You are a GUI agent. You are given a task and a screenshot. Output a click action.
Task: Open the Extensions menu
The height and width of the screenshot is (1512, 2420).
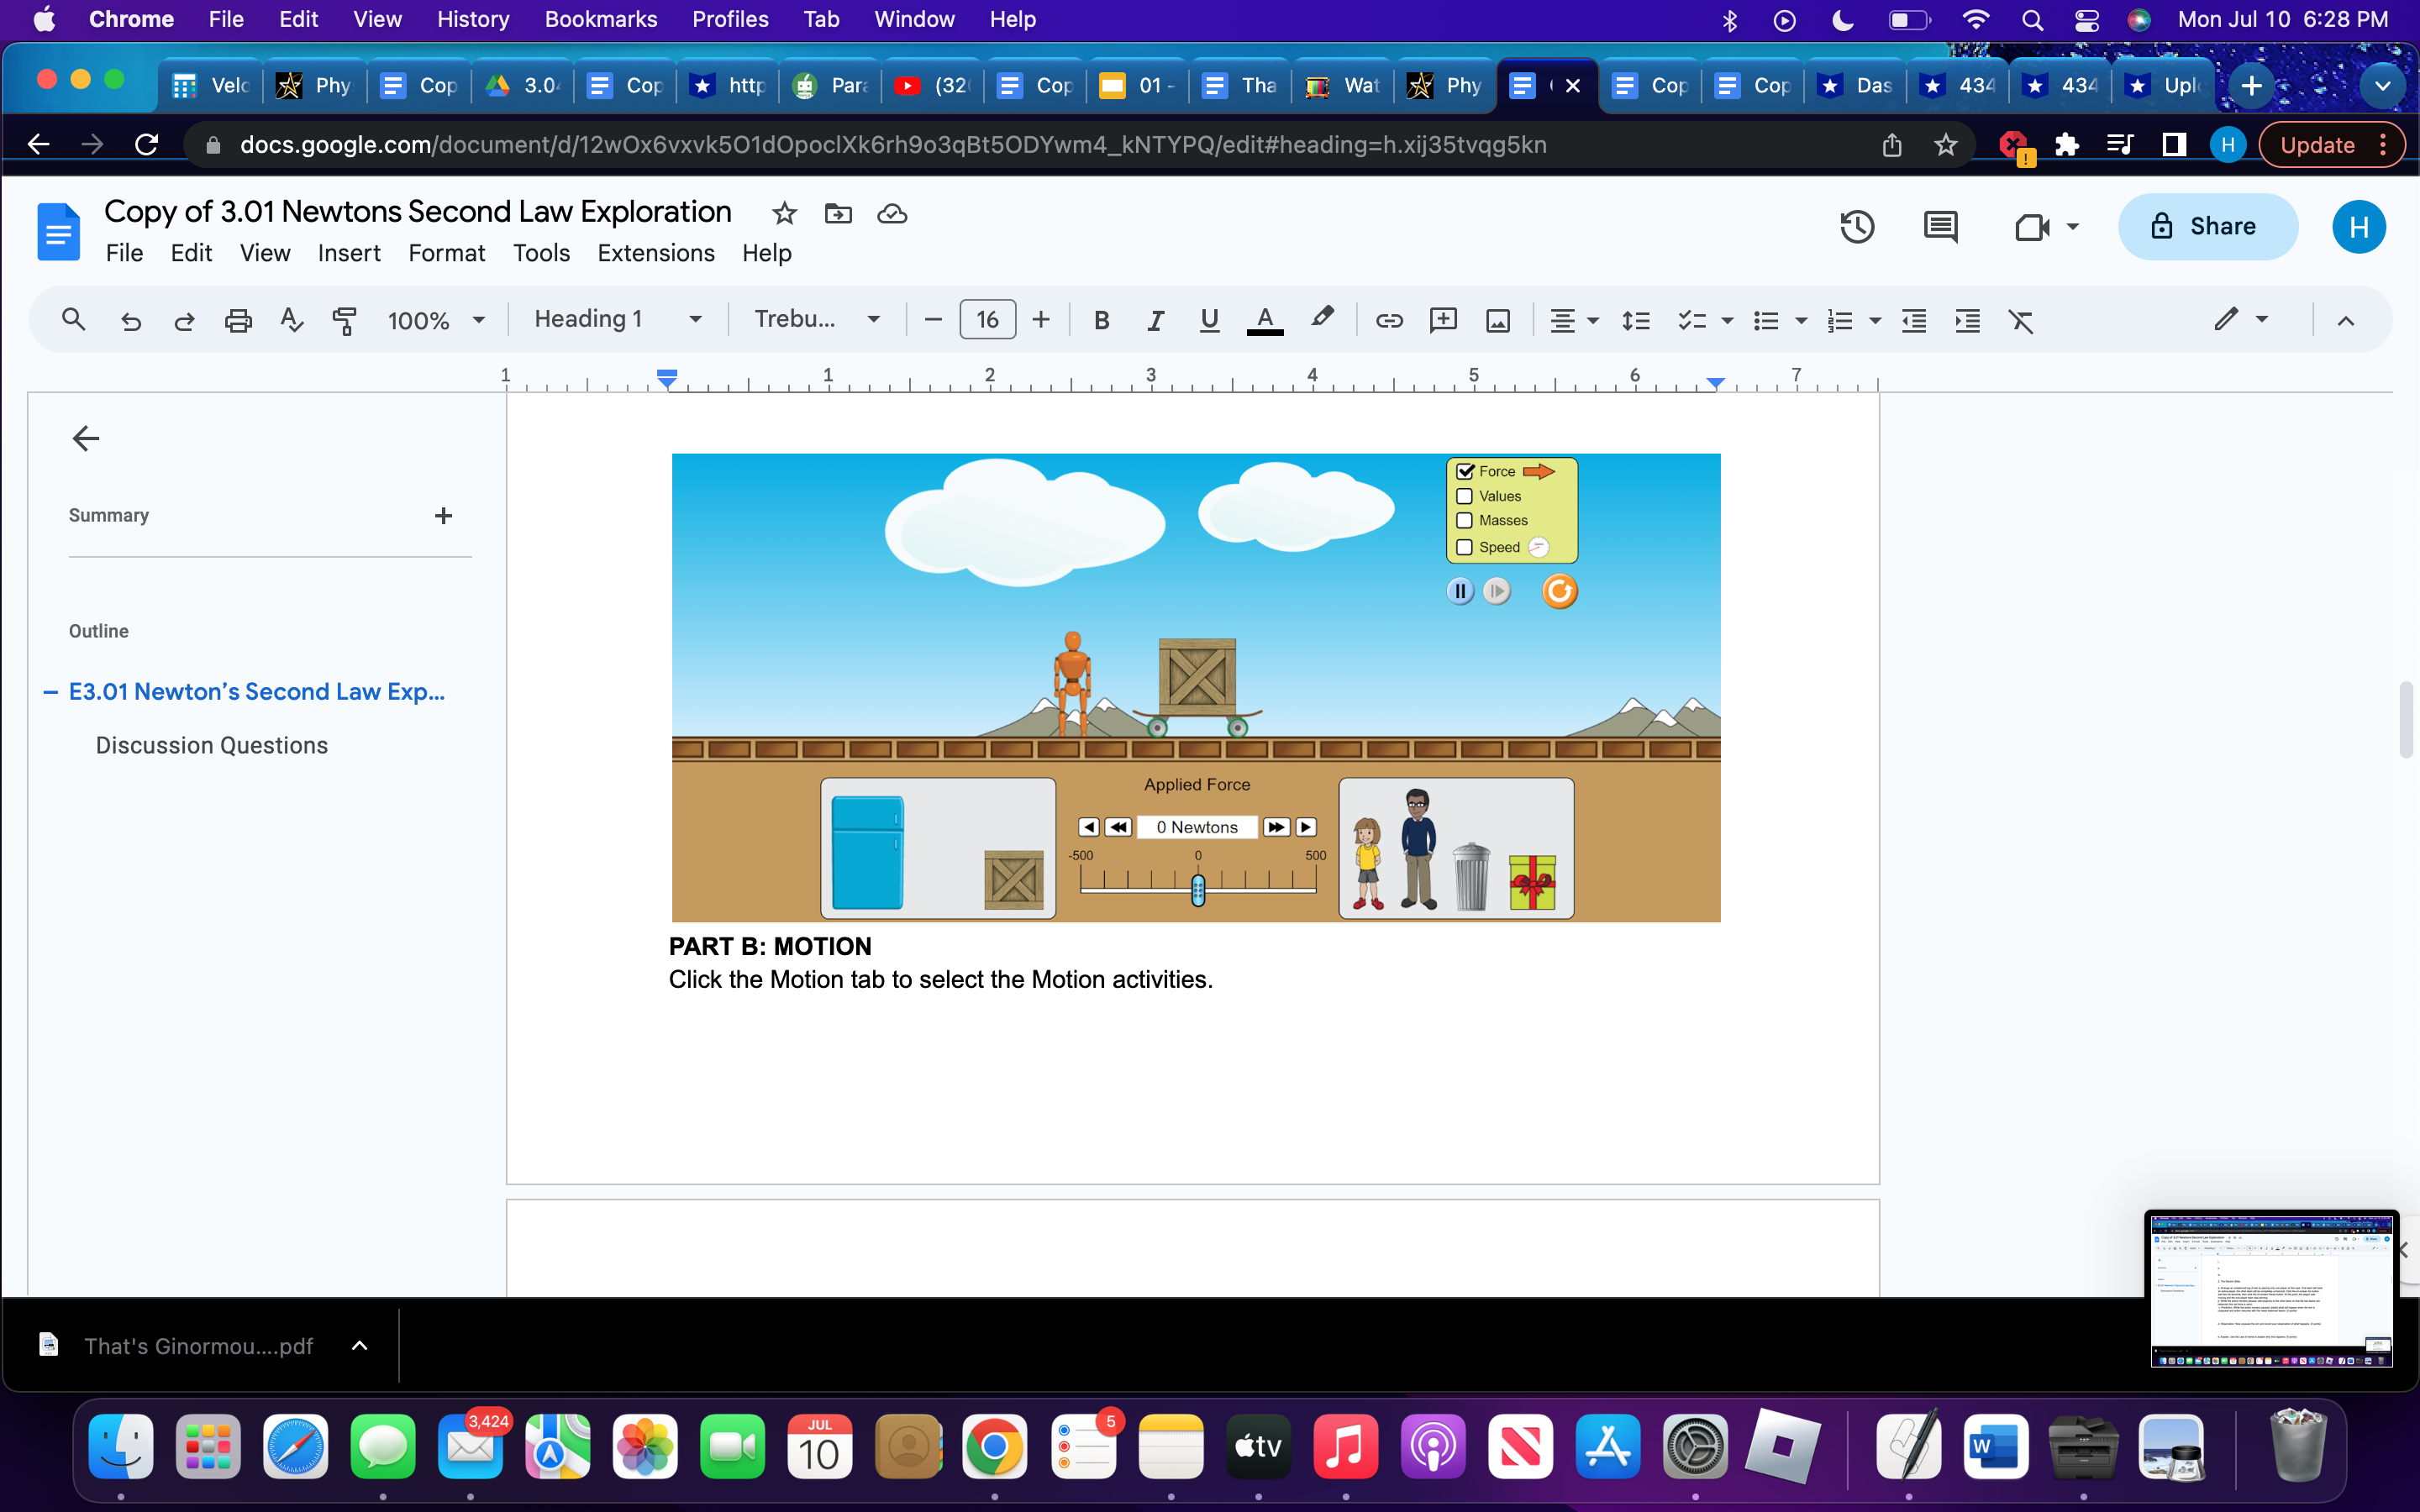click(x=655, y=253)
